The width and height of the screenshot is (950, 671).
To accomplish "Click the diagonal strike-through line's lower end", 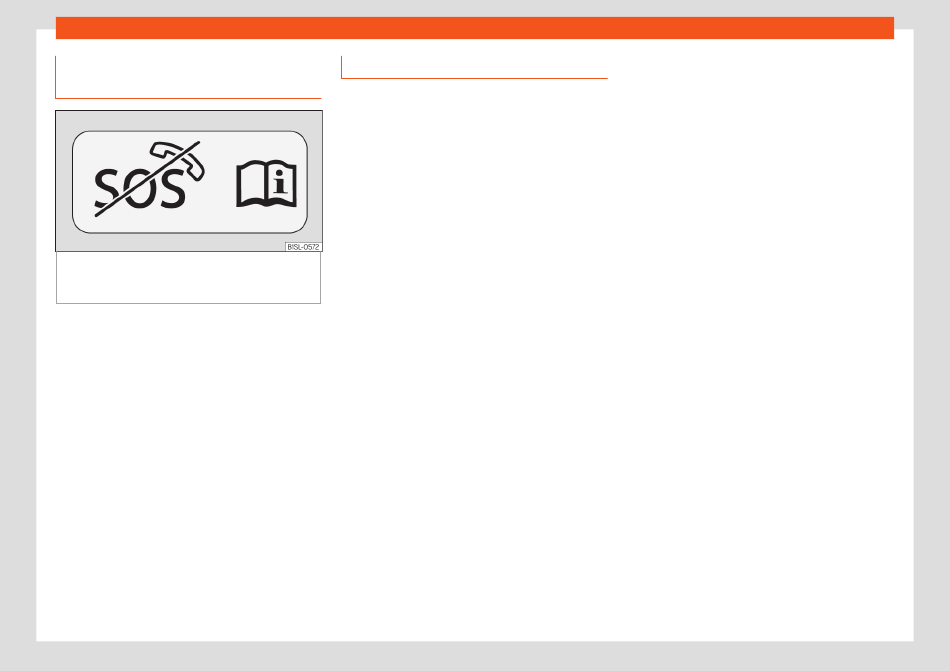I will (x=99, y=213).
